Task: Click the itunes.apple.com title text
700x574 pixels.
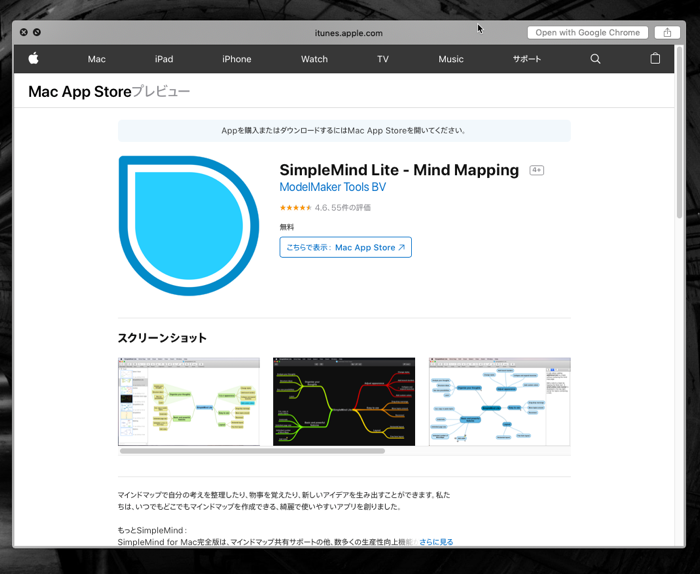Action: 349,33
